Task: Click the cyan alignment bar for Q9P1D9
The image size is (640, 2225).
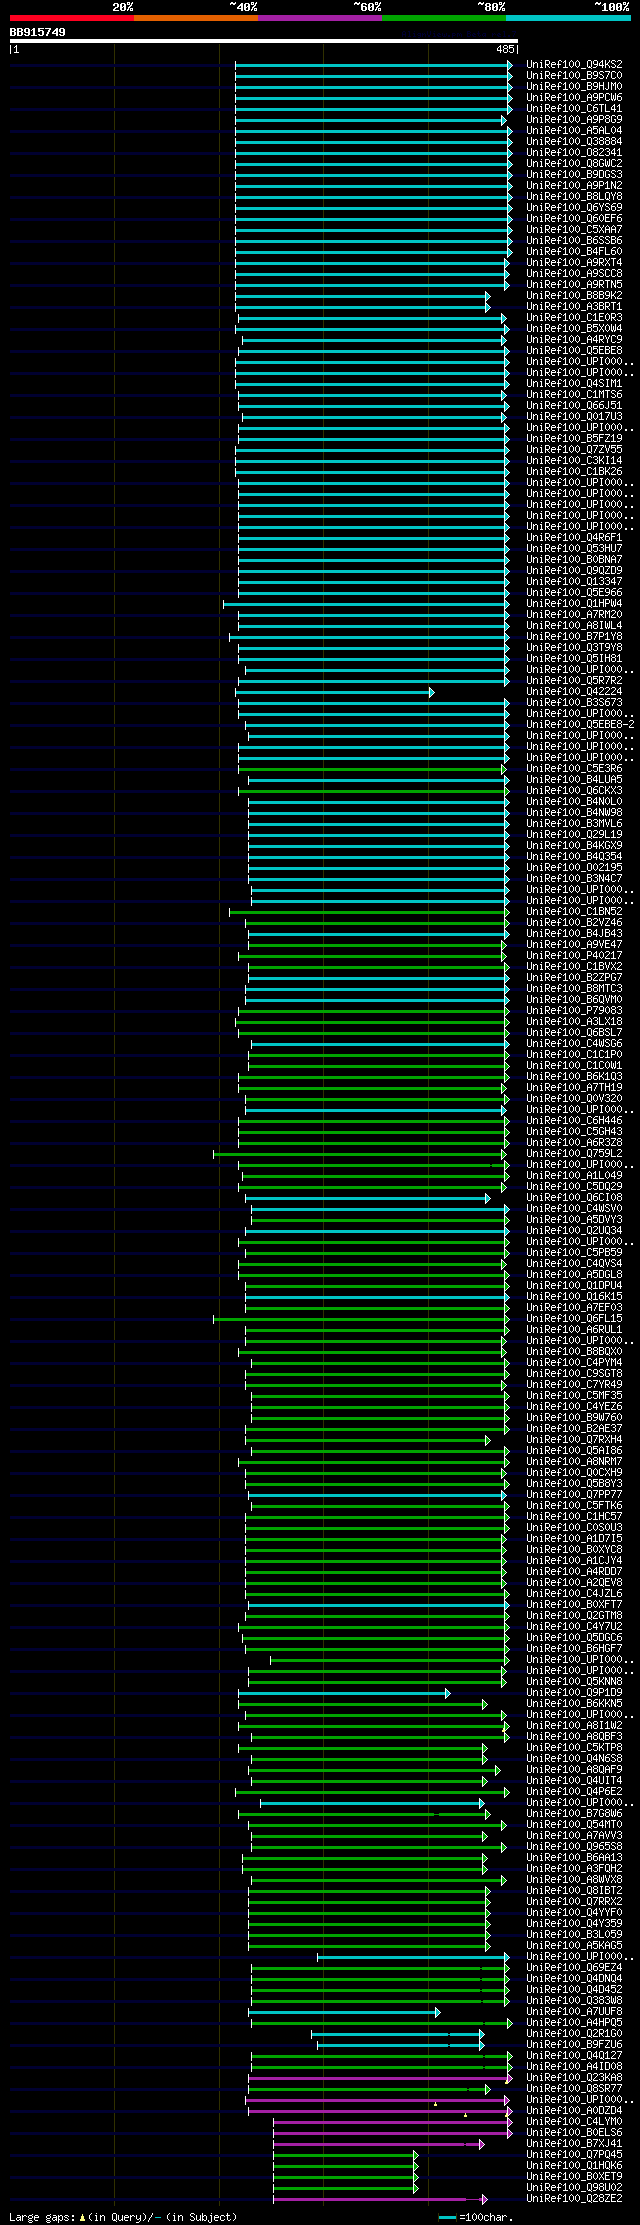Action: click(x=344, y=1693)
